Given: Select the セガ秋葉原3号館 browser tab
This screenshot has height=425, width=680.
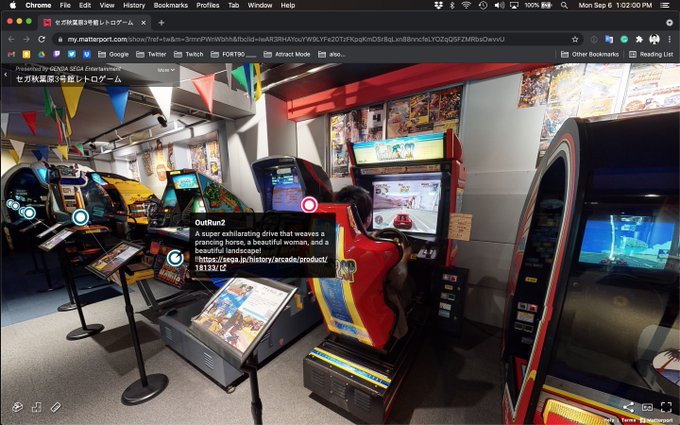Looking at the screenshot, I should pyautogui.click(x=93, y=23).
